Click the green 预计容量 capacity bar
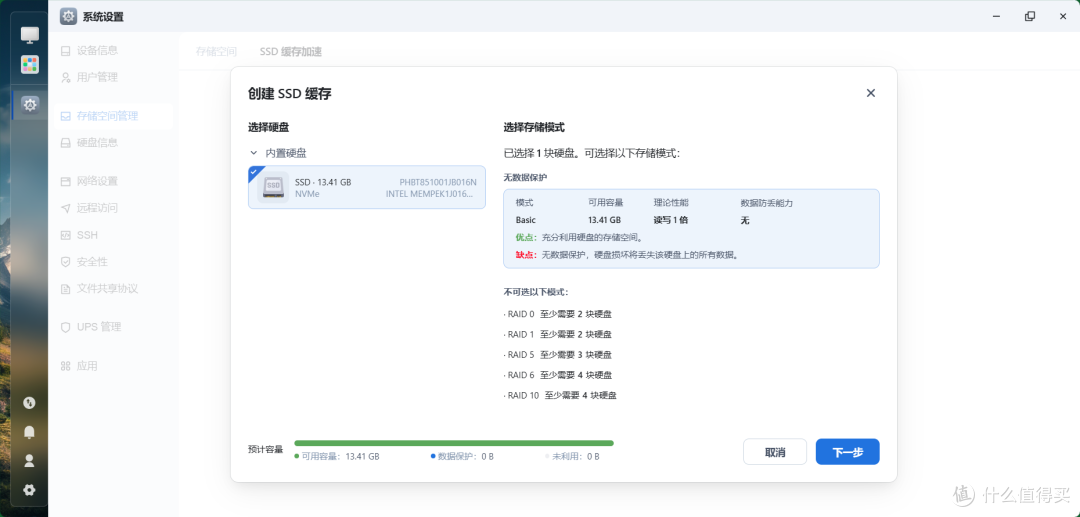The height and width of the screenshot is (517, 1080). point(454,443)
